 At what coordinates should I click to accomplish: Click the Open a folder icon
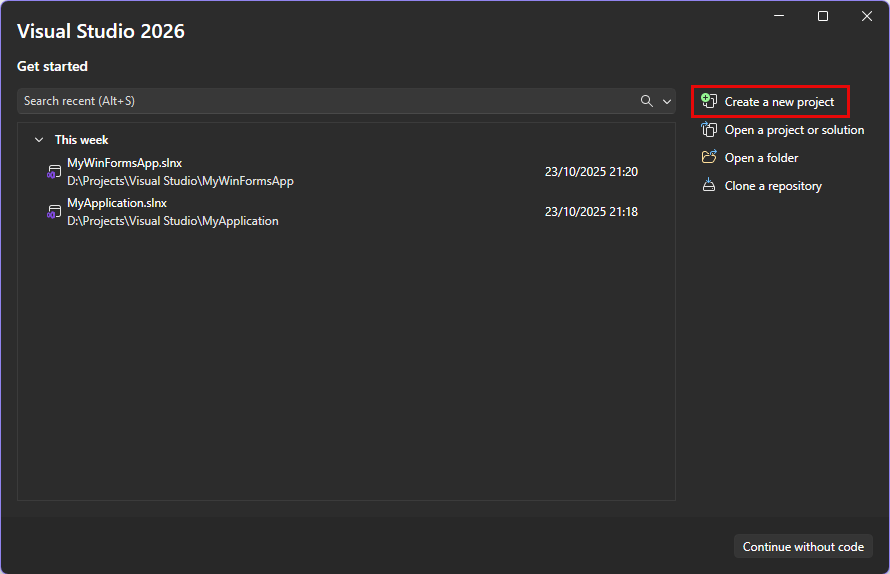(709, 157)
